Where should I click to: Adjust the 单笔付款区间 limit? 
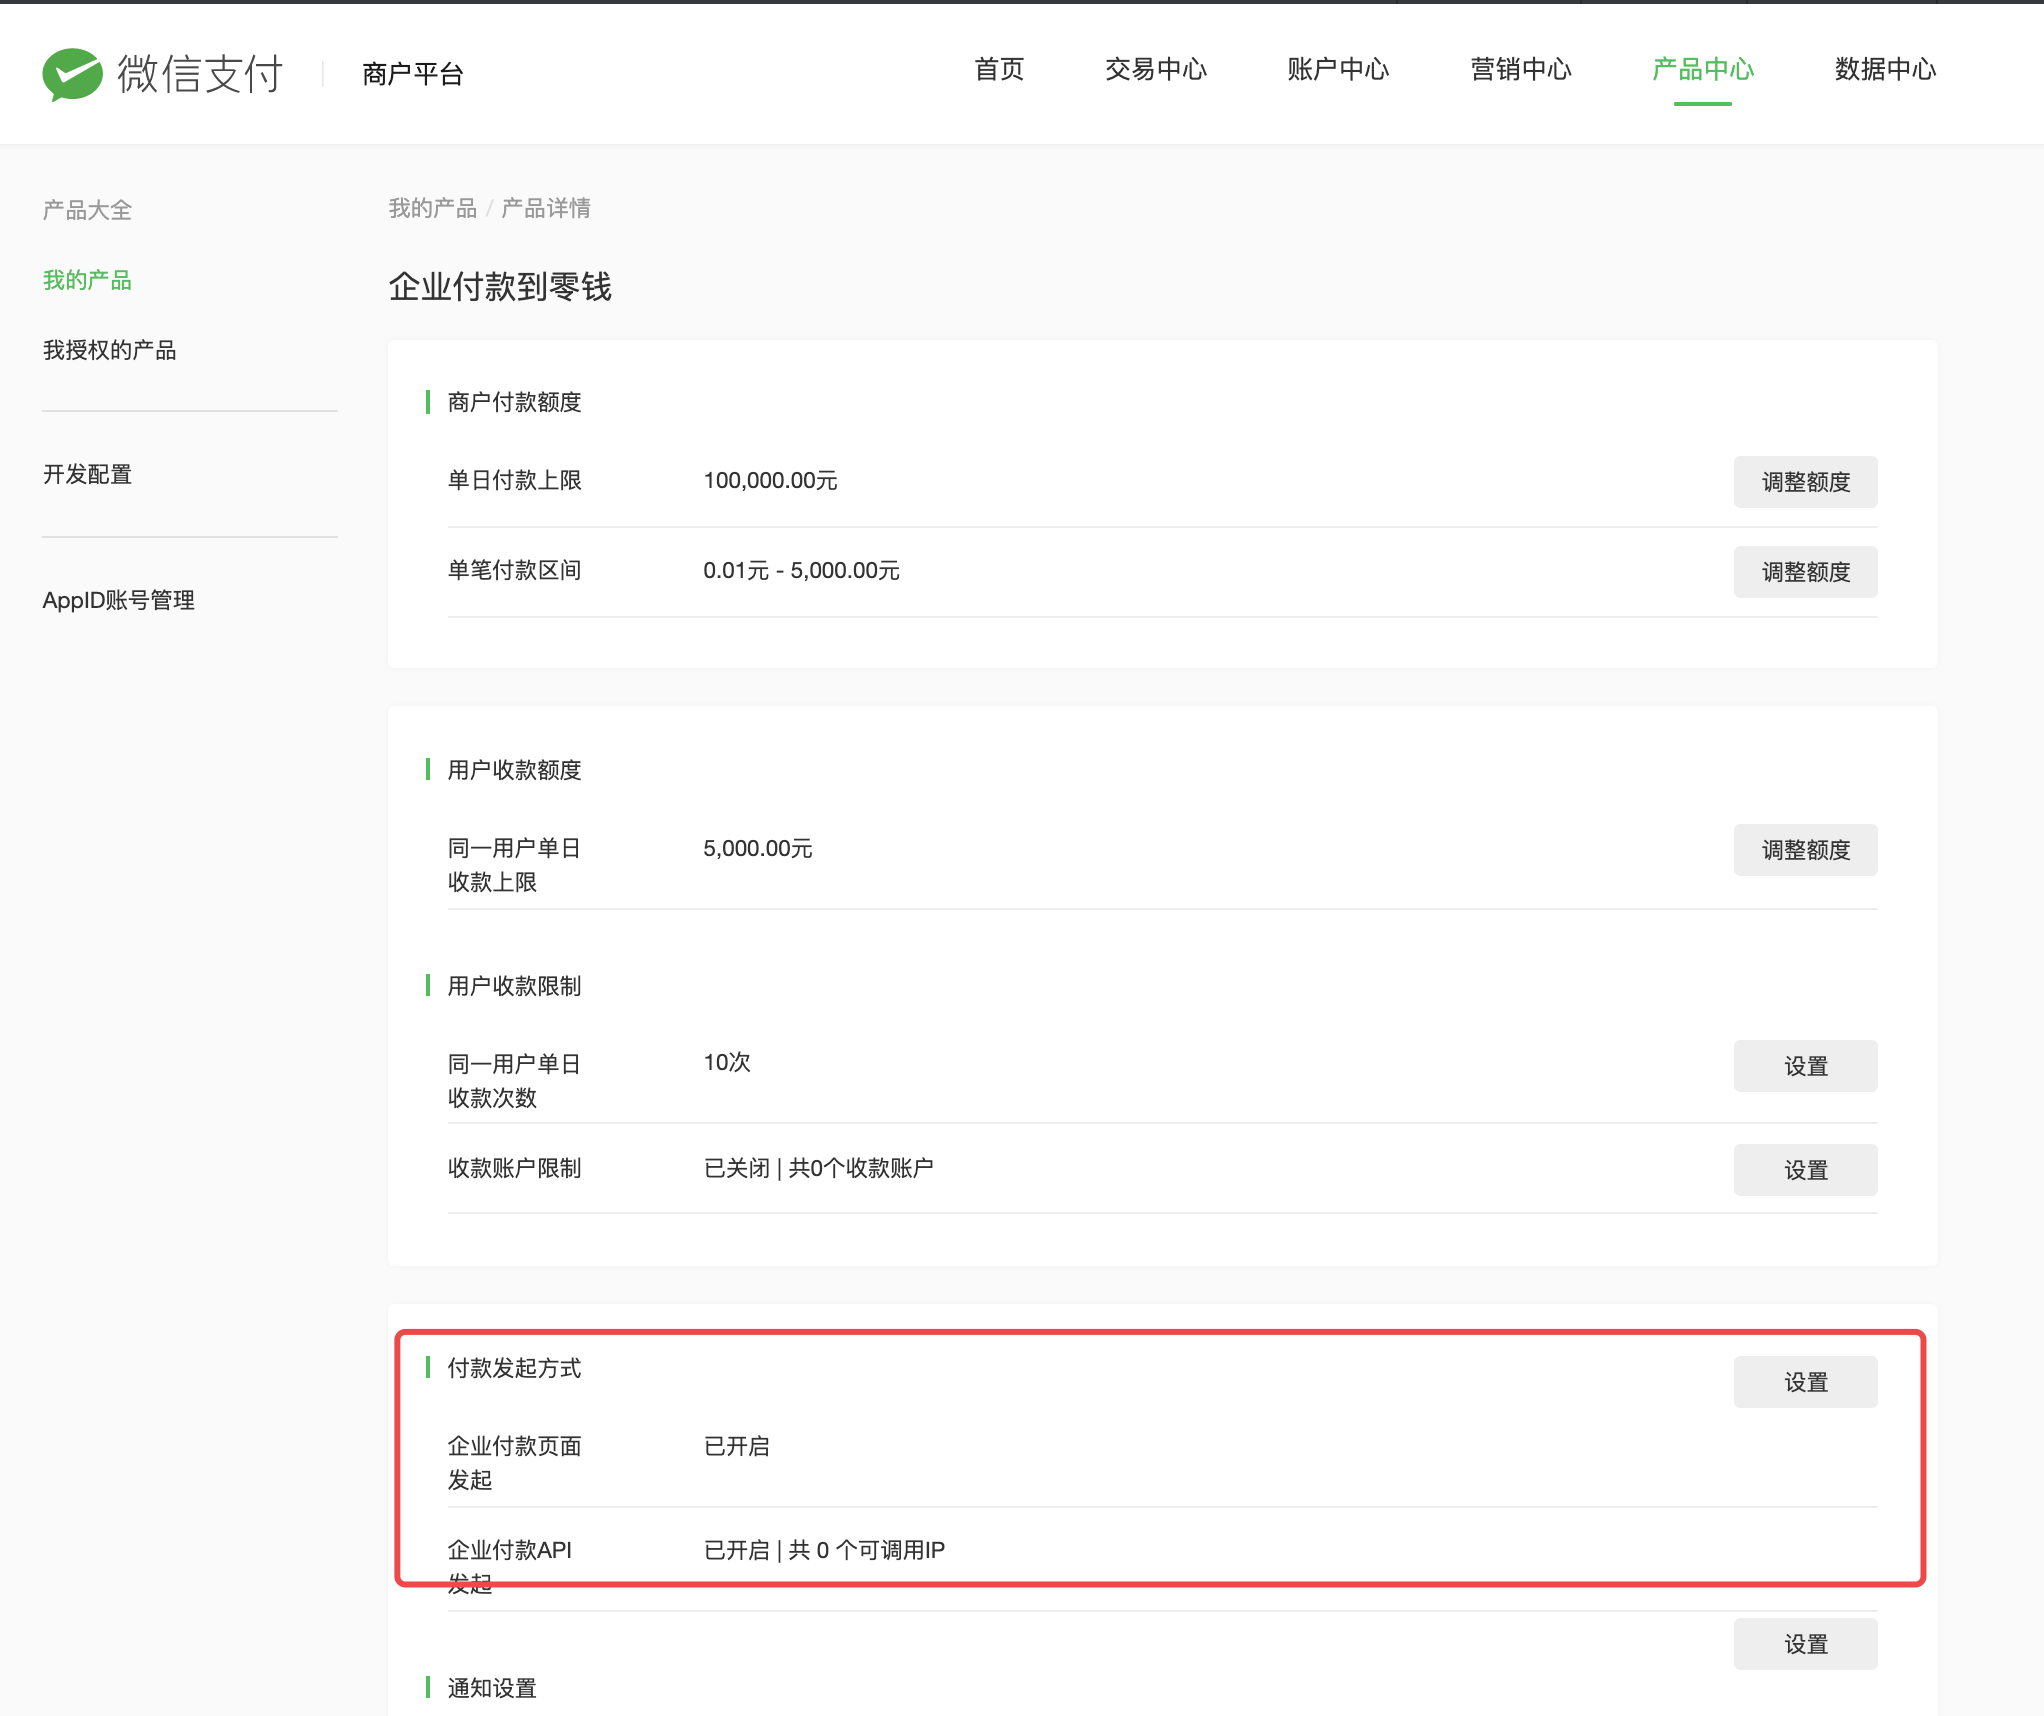pos(1804,572)
